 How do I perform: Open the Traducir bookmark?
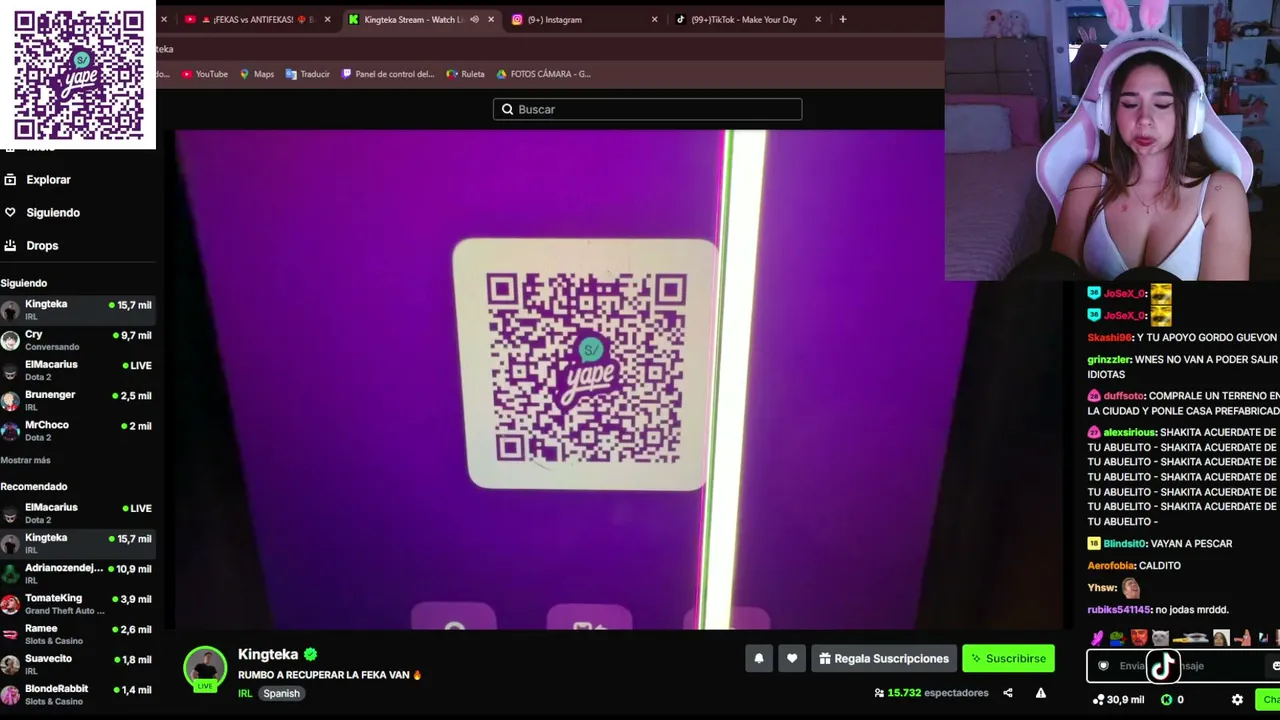pyautogui.click(x=308, y=74)
